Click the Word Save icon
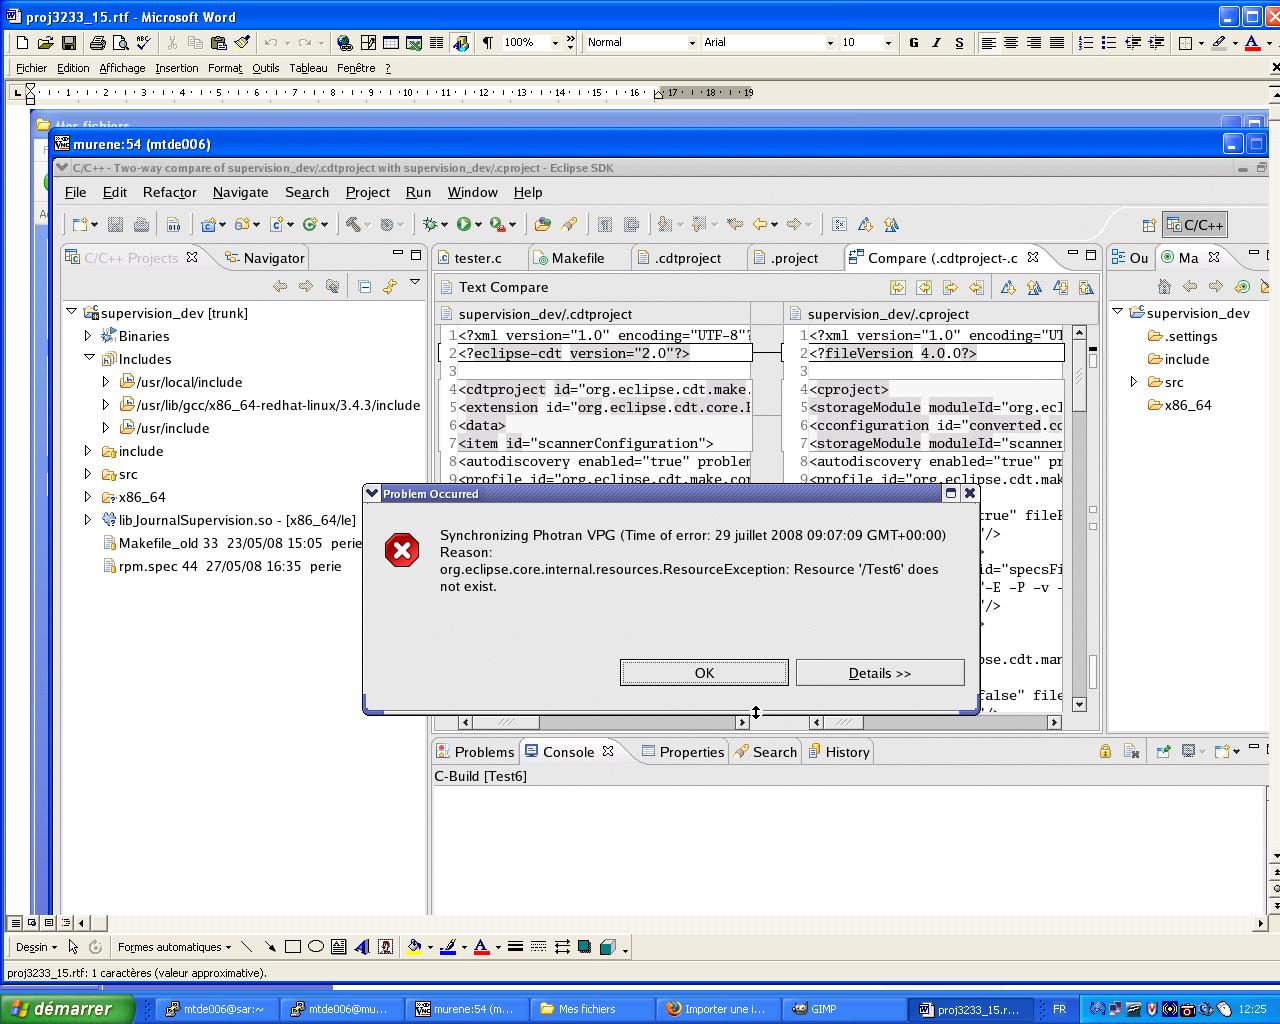Viewport: 1280px width, 1024px height. [69, 43]
